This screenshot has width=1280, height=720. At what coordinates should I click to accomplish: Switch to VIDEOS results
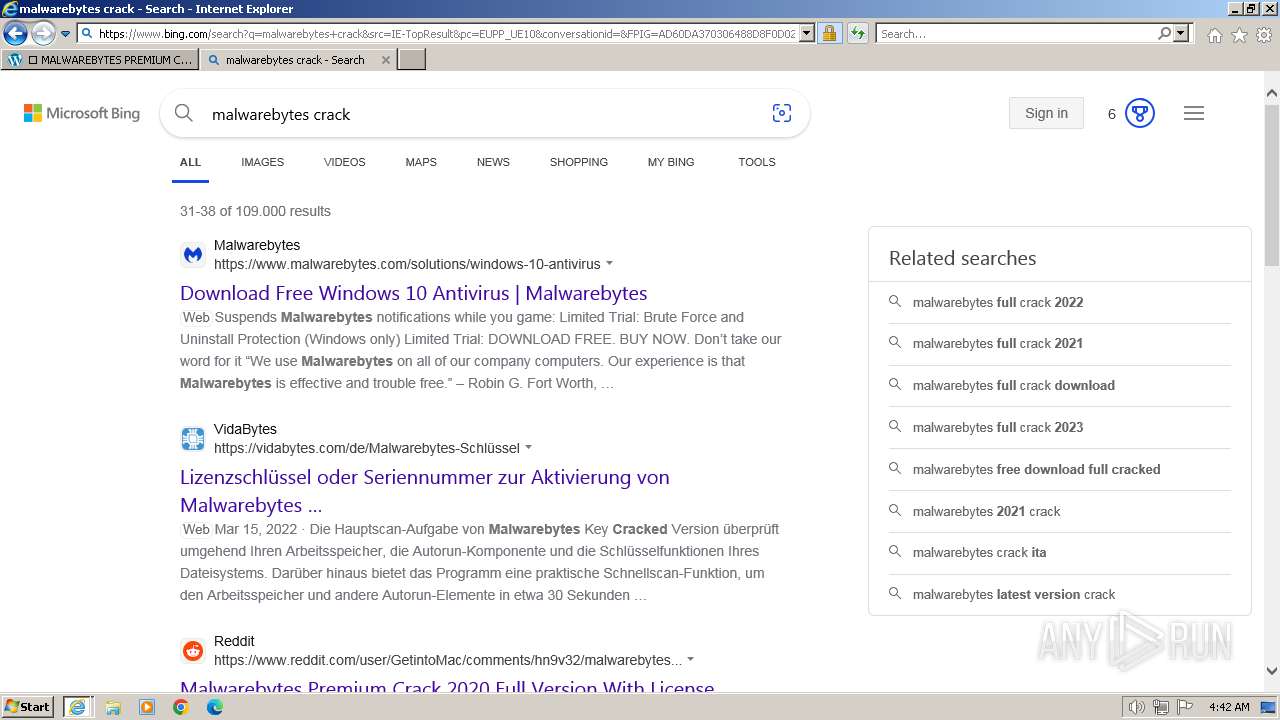pos(344,162)
